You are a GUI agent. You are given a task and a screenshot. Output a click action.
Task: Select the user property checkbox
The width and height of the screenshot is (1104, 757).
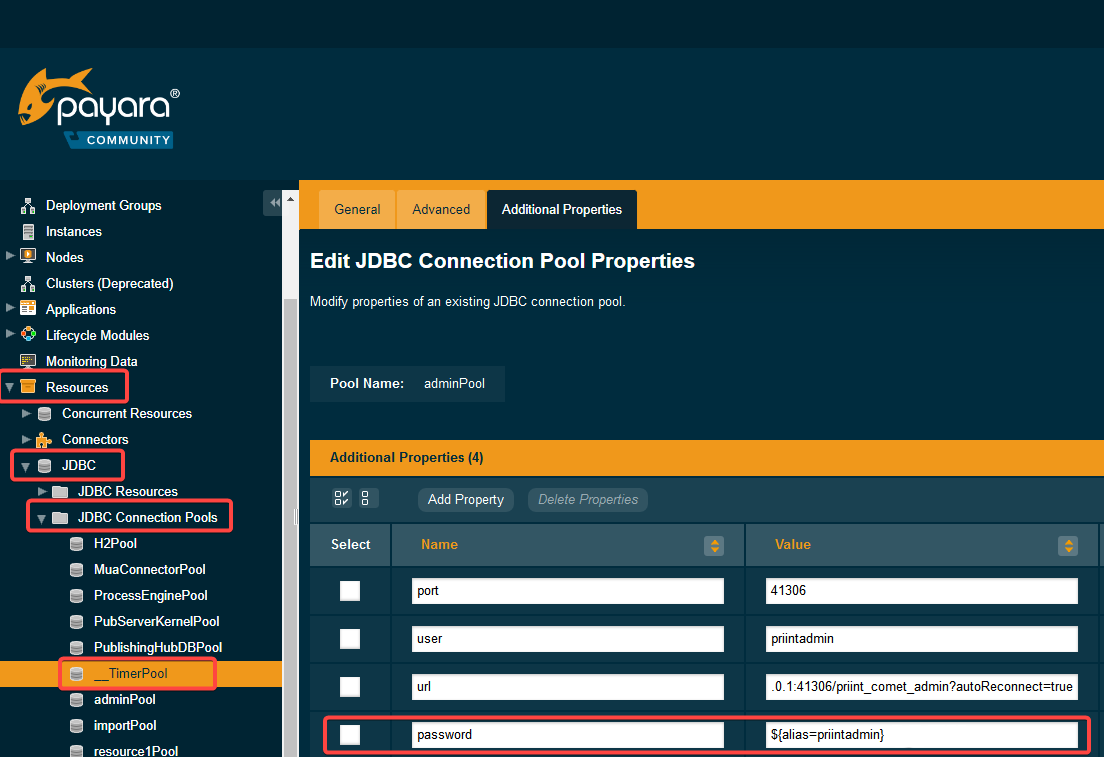[x=350, y=639]
